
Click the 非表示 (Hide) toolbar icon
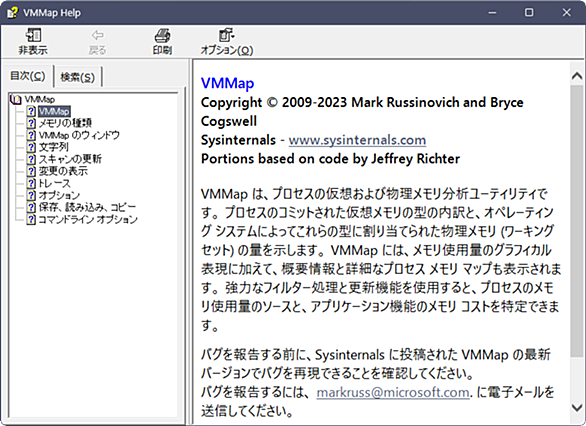[x=33, y=35]
